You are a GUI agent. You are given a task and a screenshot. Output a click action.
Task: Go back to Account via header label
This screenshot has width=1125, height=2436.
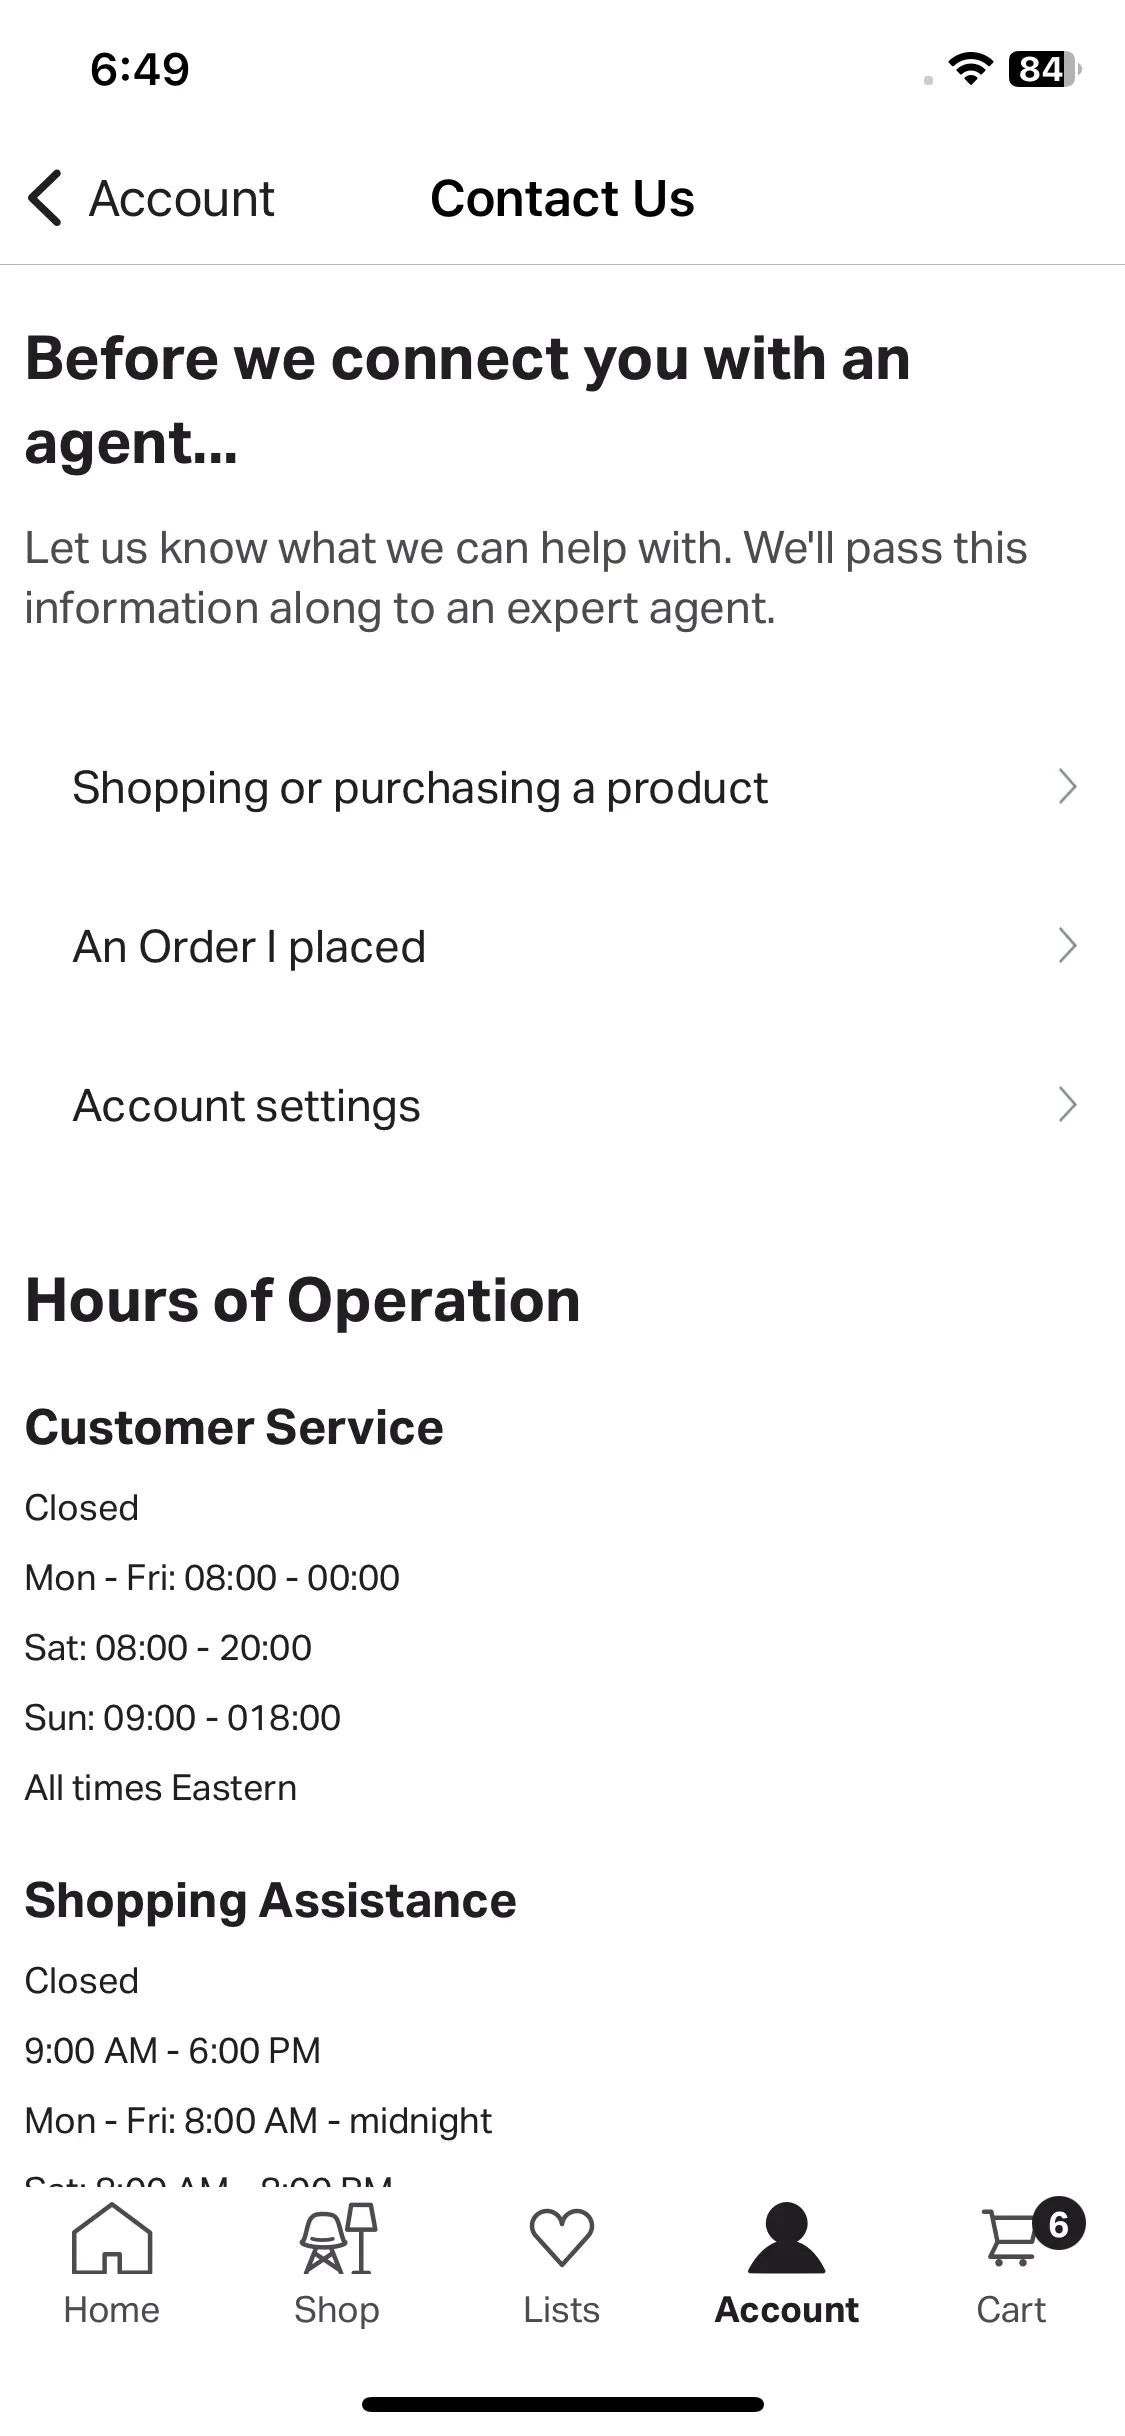(x=182, y=199)
